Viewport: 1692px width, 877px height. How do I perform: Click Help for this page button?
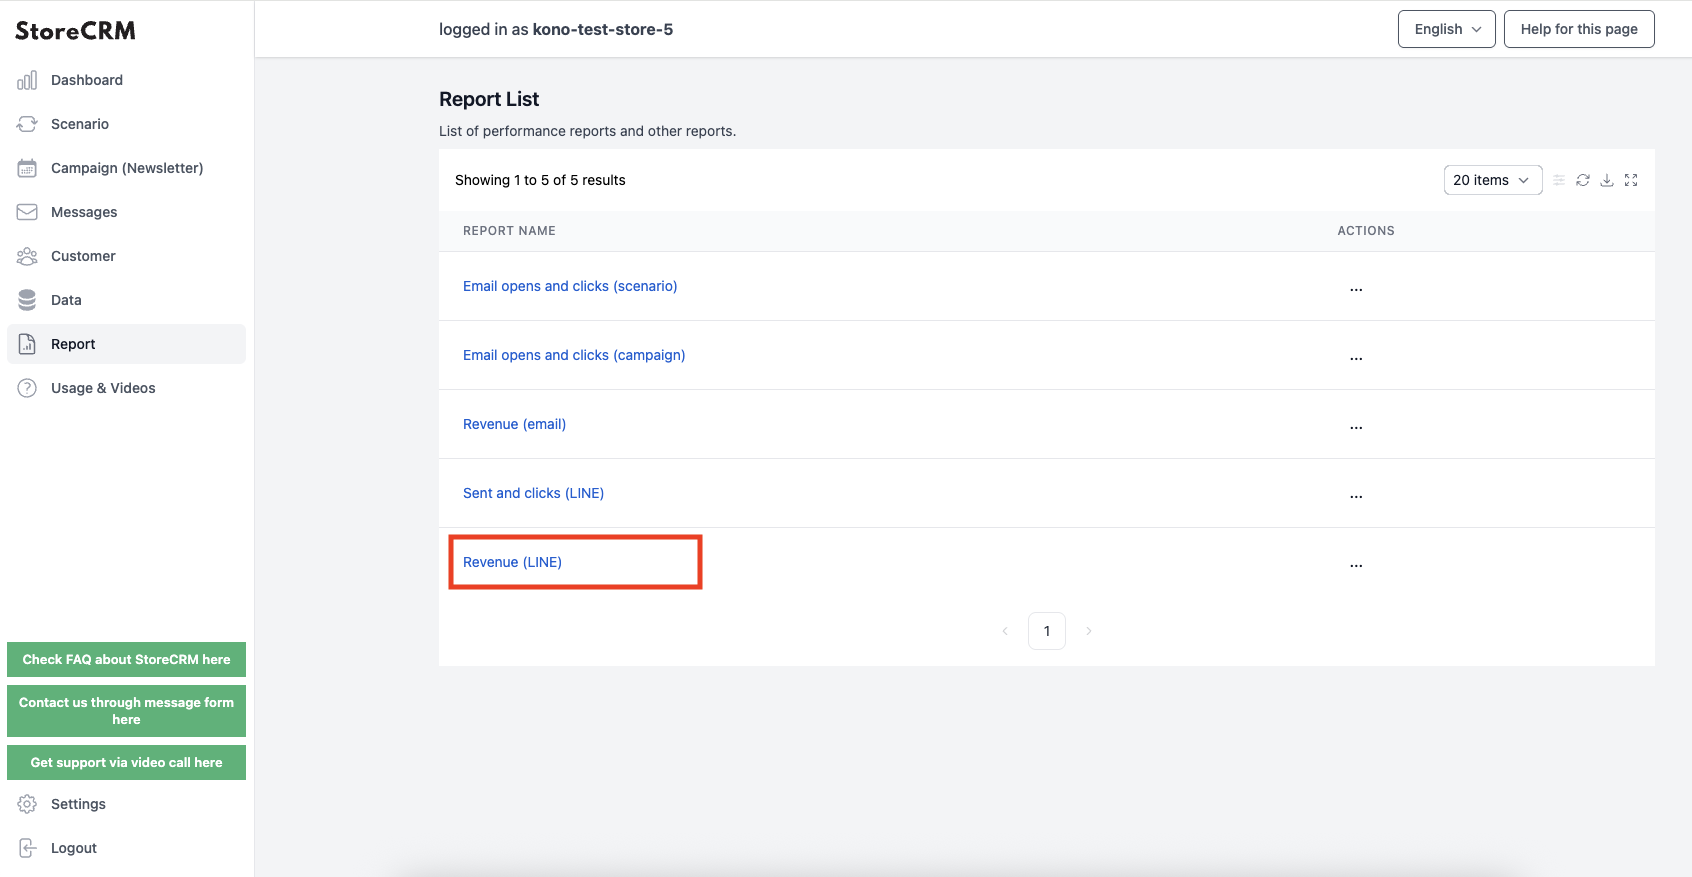click(x=1579, y=29)
